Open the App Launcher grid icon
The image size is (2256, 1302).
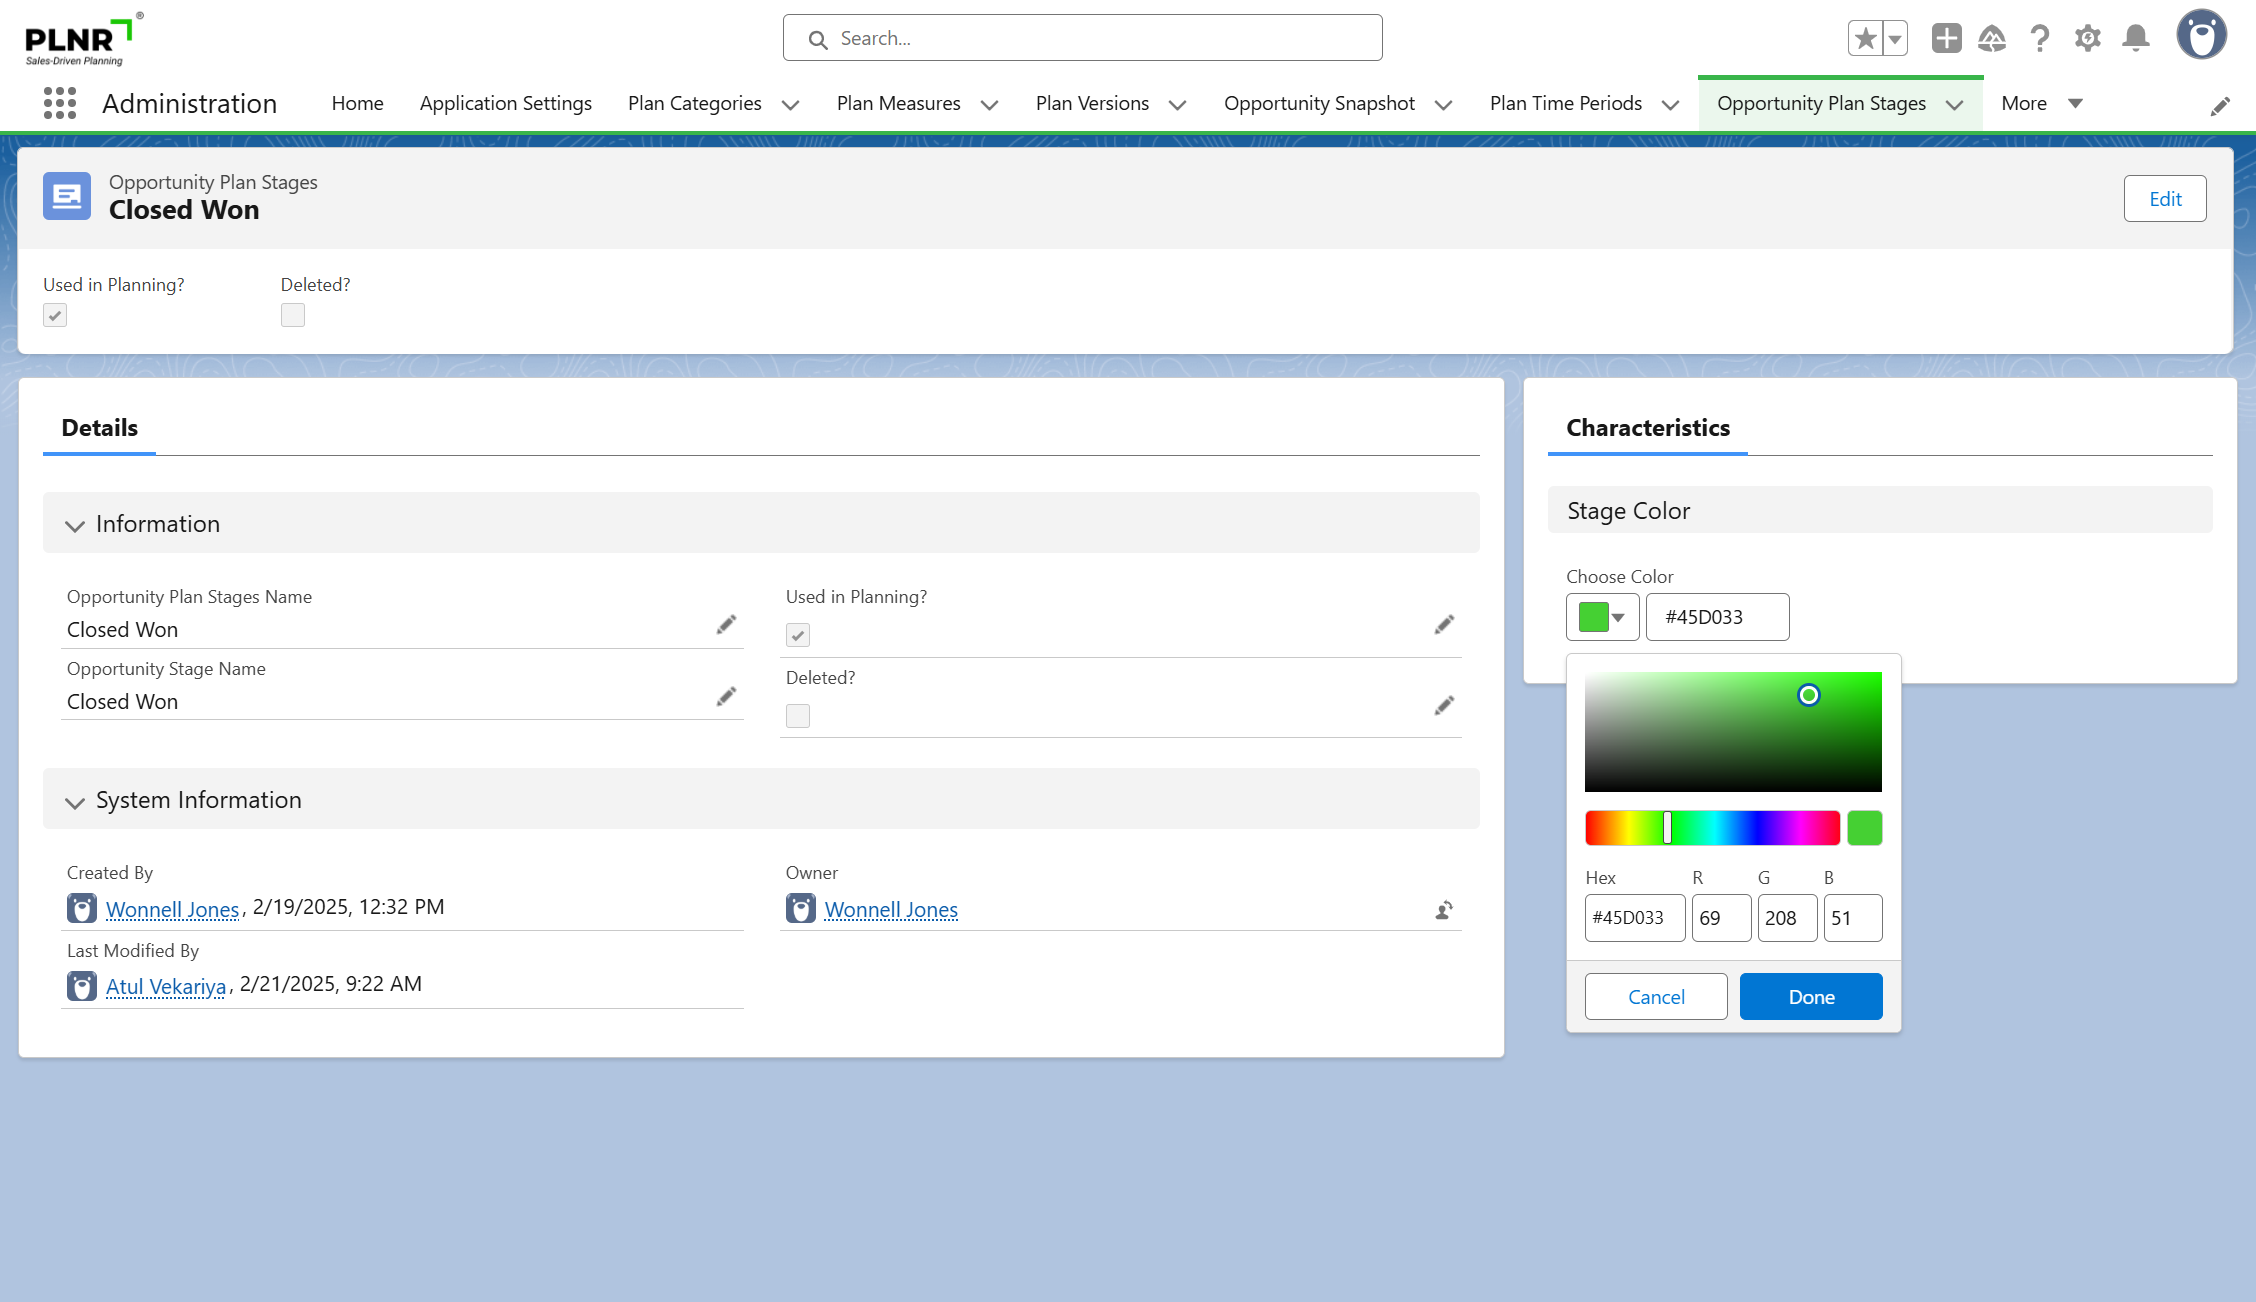(x=60, y=103)
